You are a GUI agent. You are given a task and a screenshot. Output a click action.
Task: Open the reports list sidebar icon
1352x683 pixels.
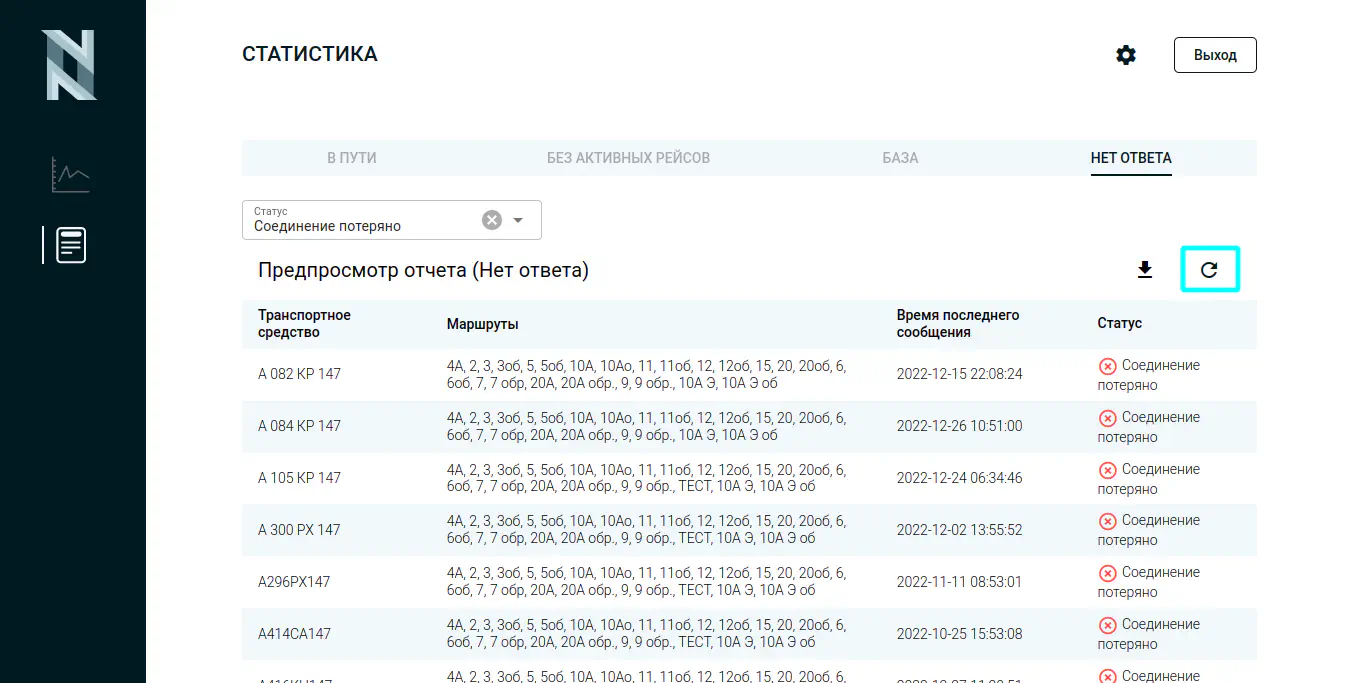71,245
